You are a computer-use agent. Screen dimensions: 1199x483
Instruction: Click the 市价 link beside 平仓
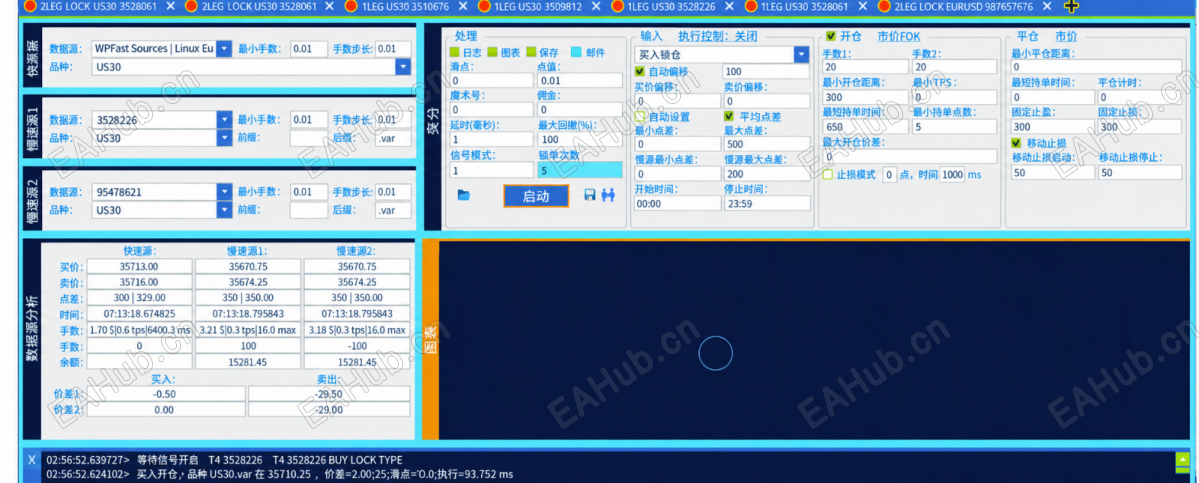pos(1066,36)
